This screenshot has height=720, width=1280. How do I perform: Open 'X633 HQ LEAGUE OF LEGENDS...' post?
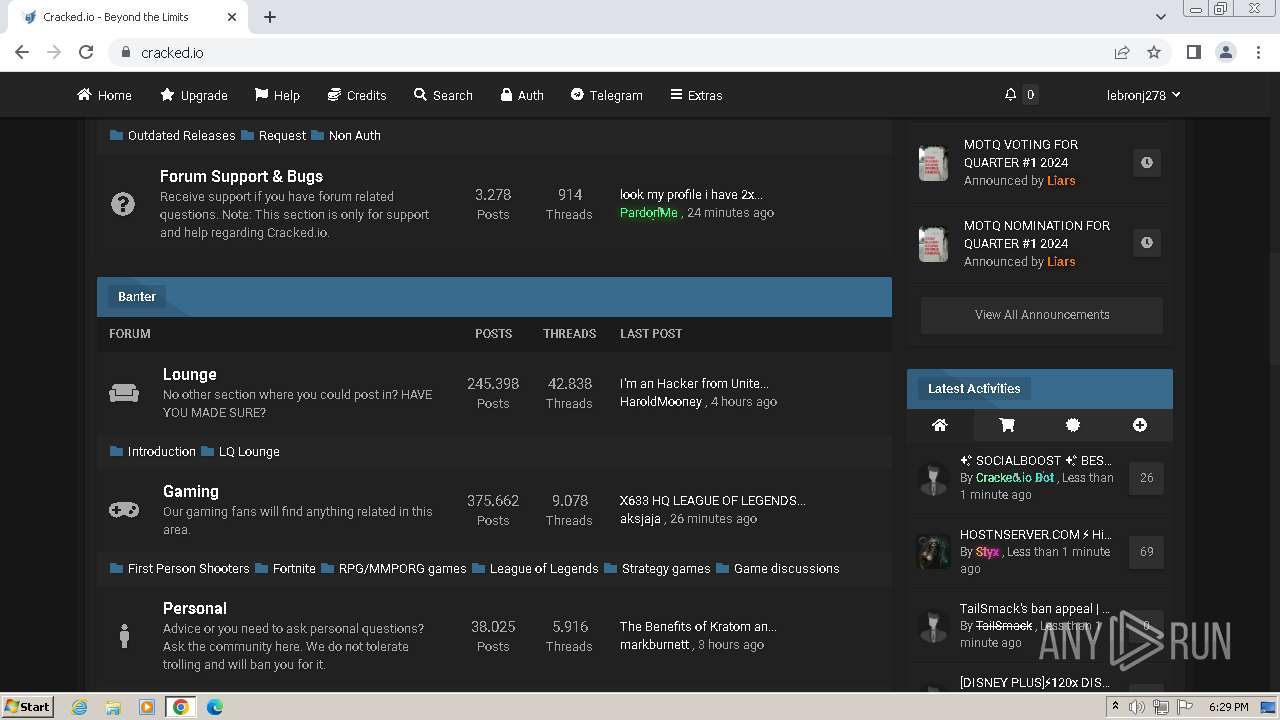click(x=713, y=500)
